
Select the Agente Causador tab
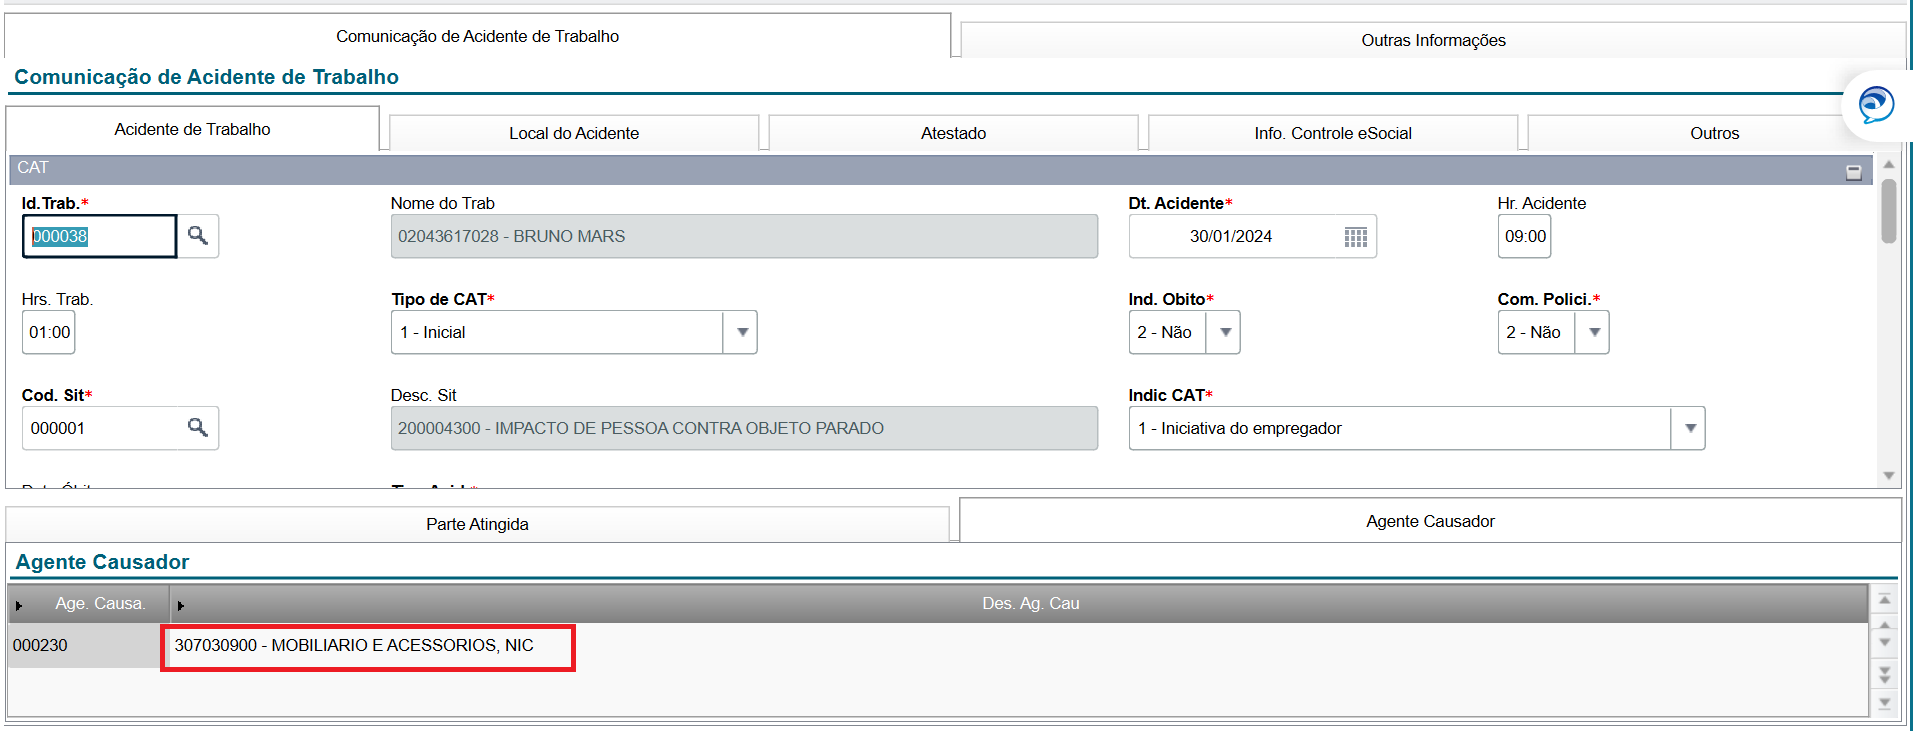click(1430, 521)
